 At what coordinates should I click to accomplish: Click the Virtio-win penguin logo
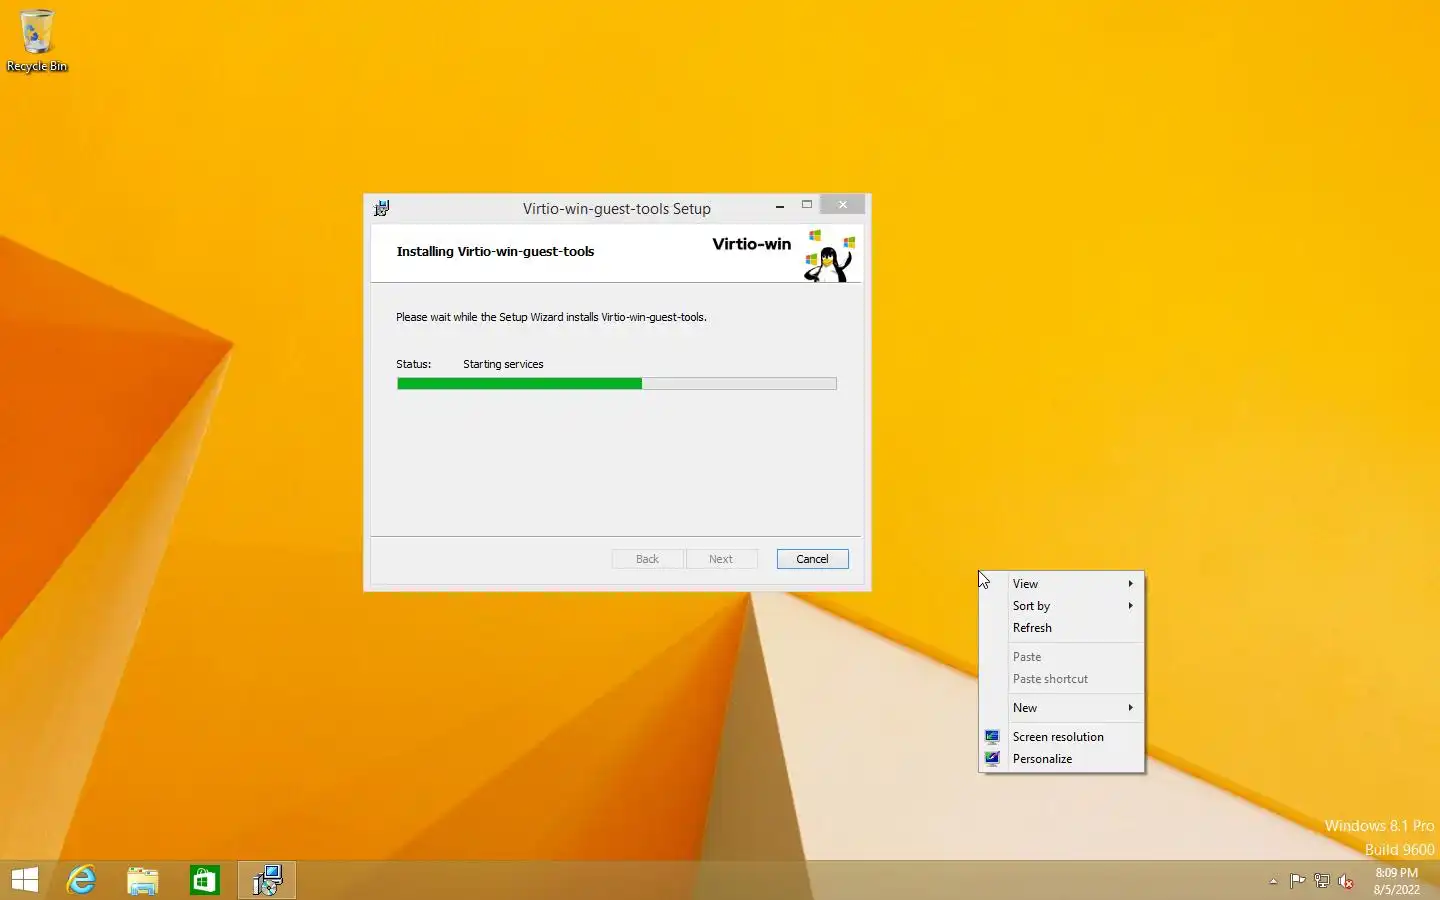pos(830,256)
